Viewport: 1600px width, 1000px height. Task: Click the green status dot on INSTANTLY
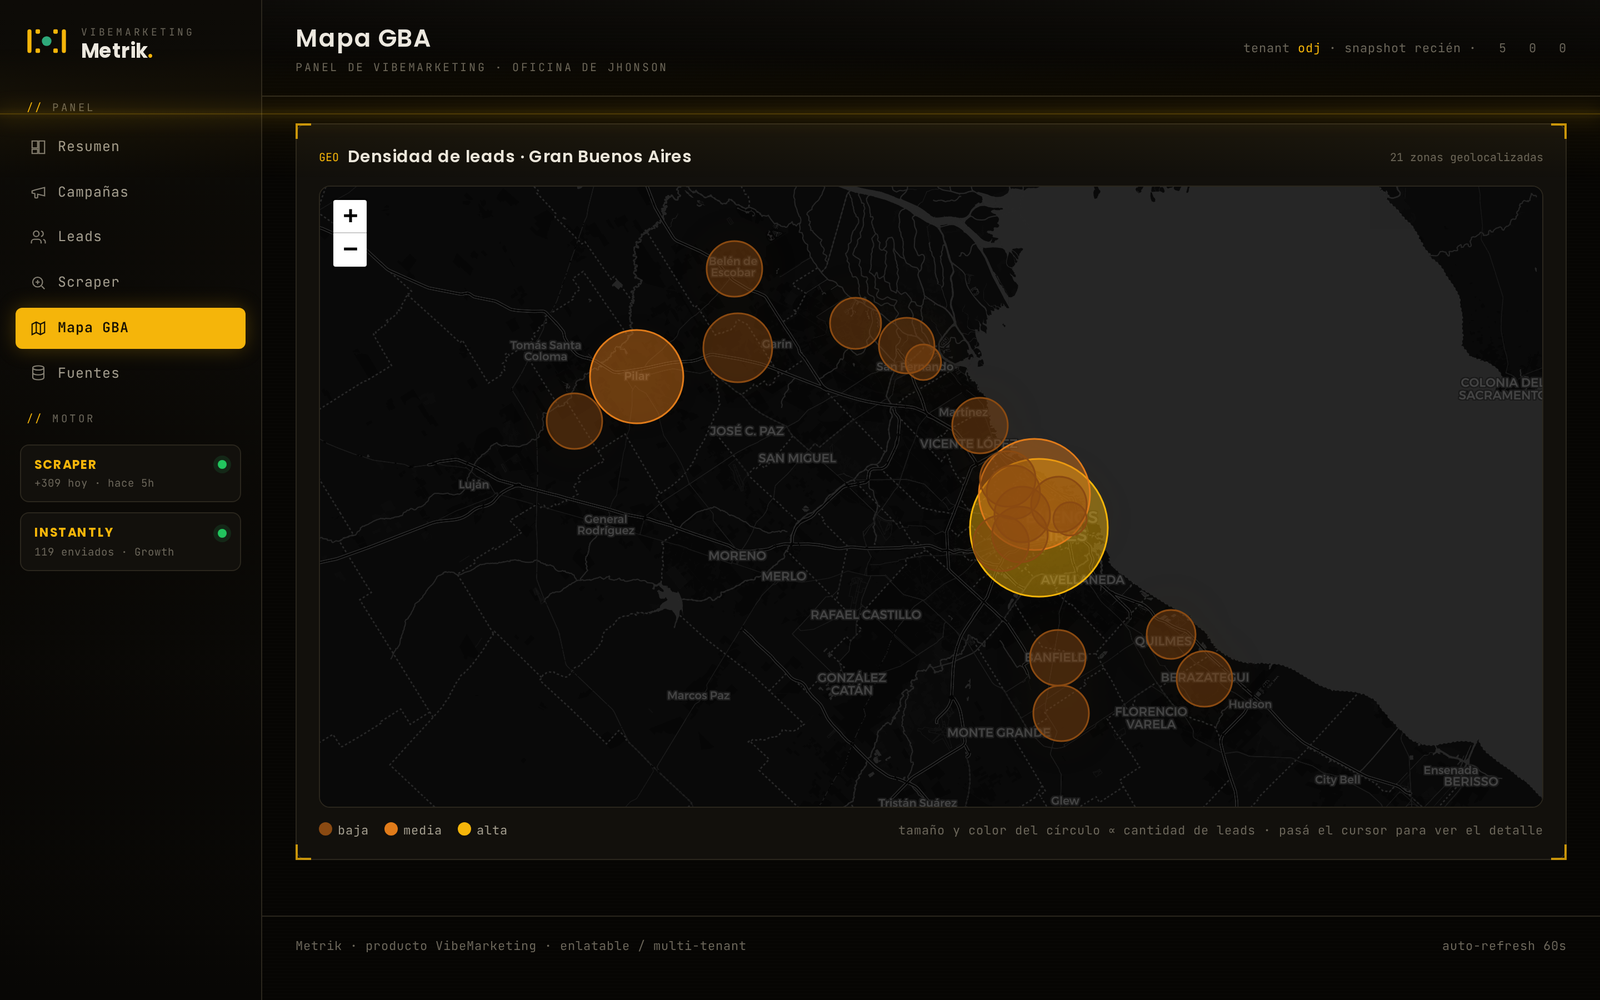coord(222,533)
